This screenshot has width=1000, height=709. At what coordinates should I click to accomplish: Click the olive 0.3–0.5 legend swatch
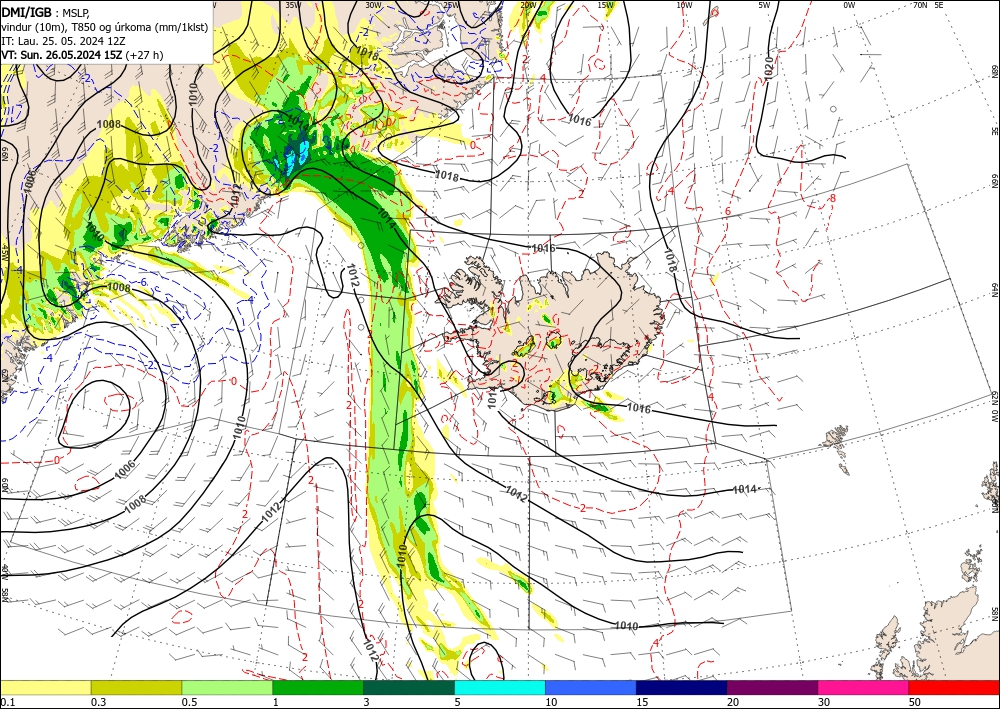tap(136, 687)
